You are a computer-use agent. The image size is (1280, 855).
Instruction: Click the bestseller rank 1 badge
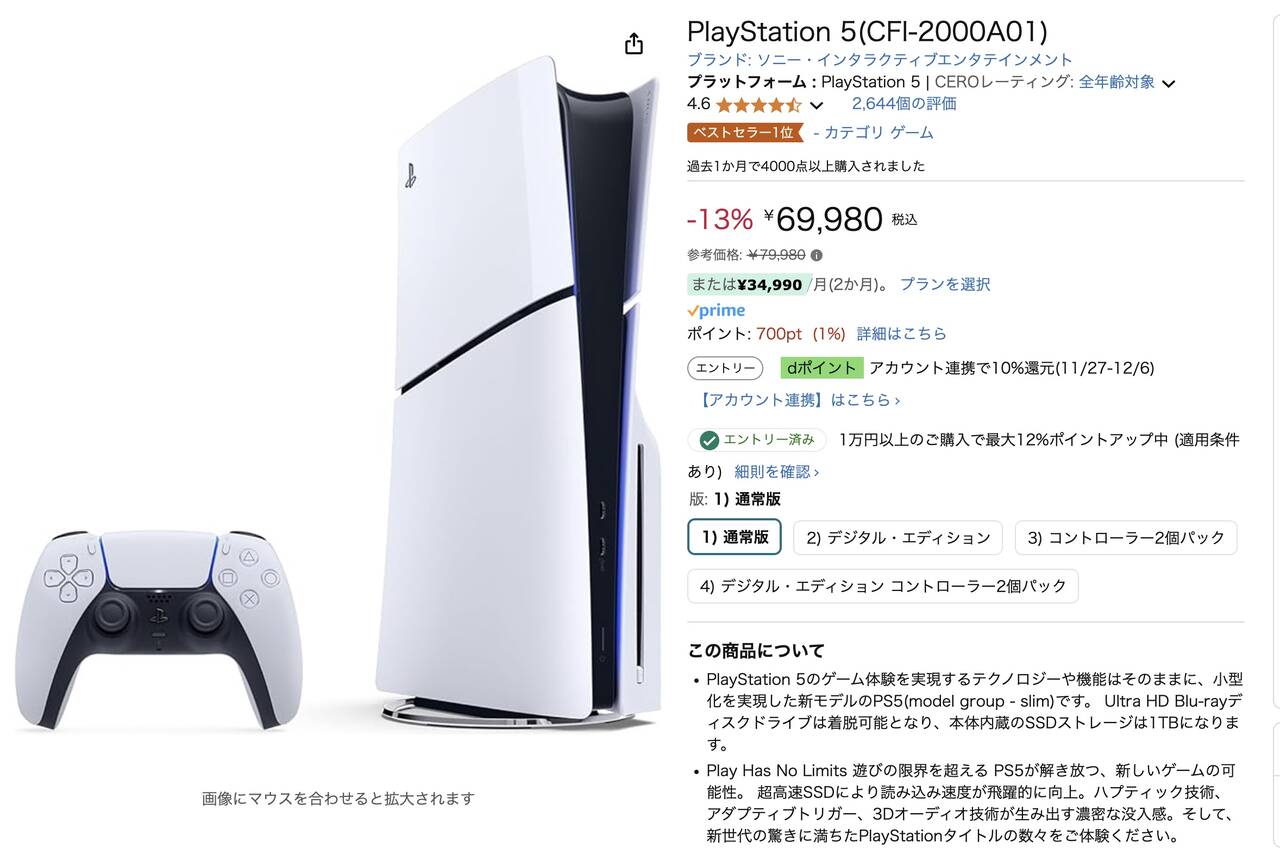point(745,132)
